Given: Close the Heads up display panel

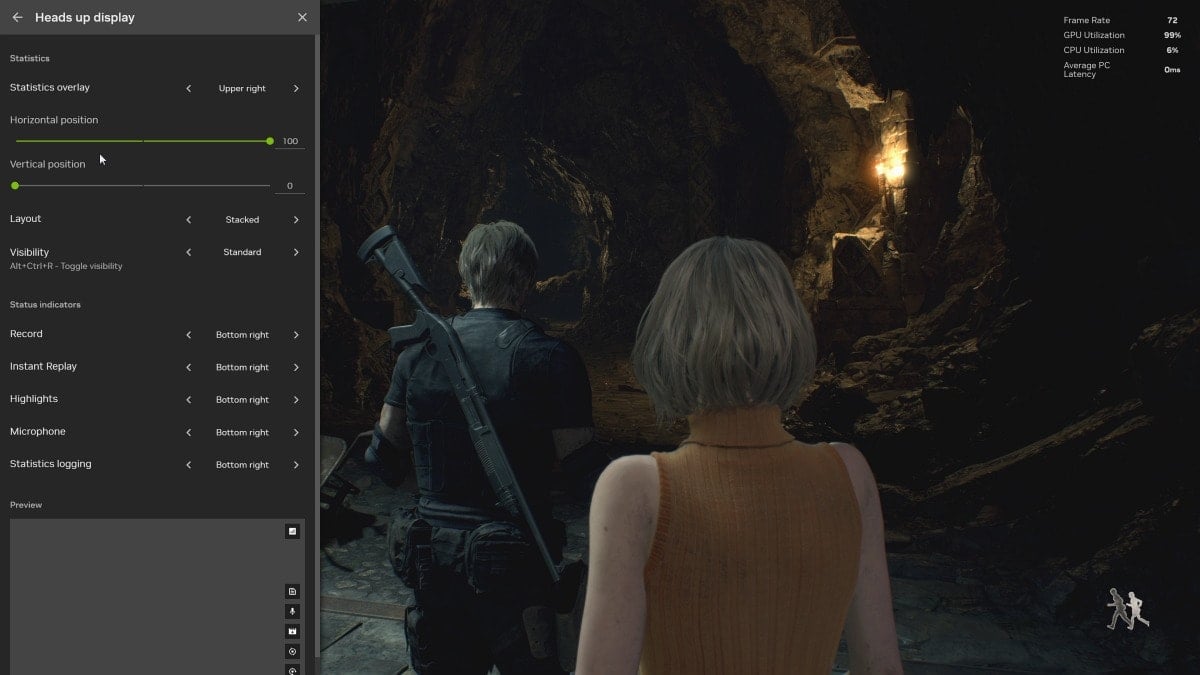Looking at the screenshot, I should tap(302, 17).
